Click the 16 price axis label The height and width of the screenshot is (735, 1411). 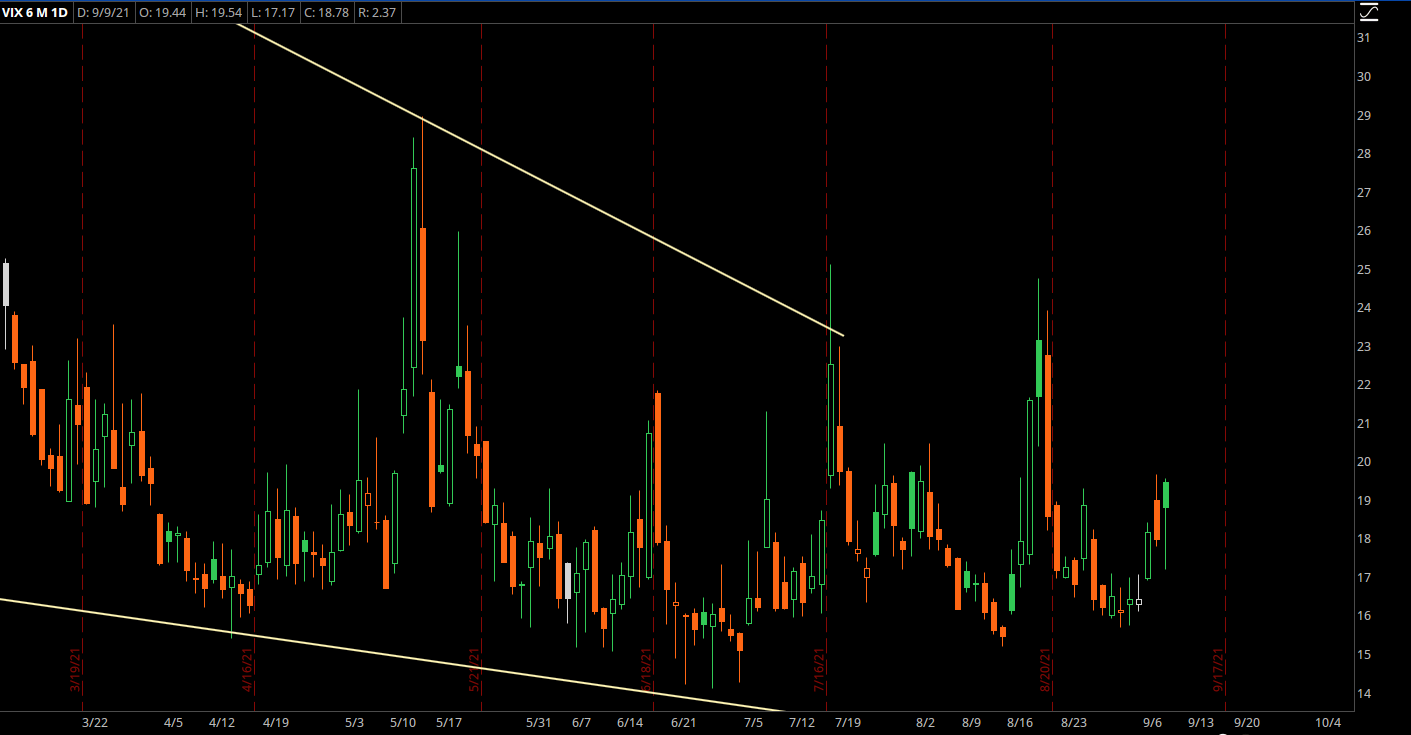1362,616
